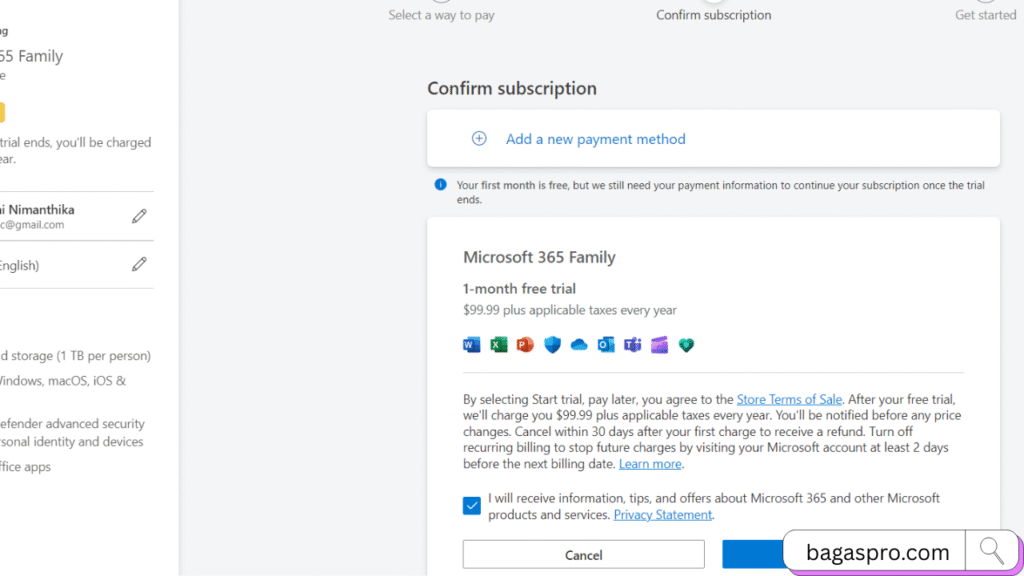Image resolution: width=1024 pixels, height=576 pixels.
Task: Open the PowerPoint app icon
Action: tap(525, 344)
